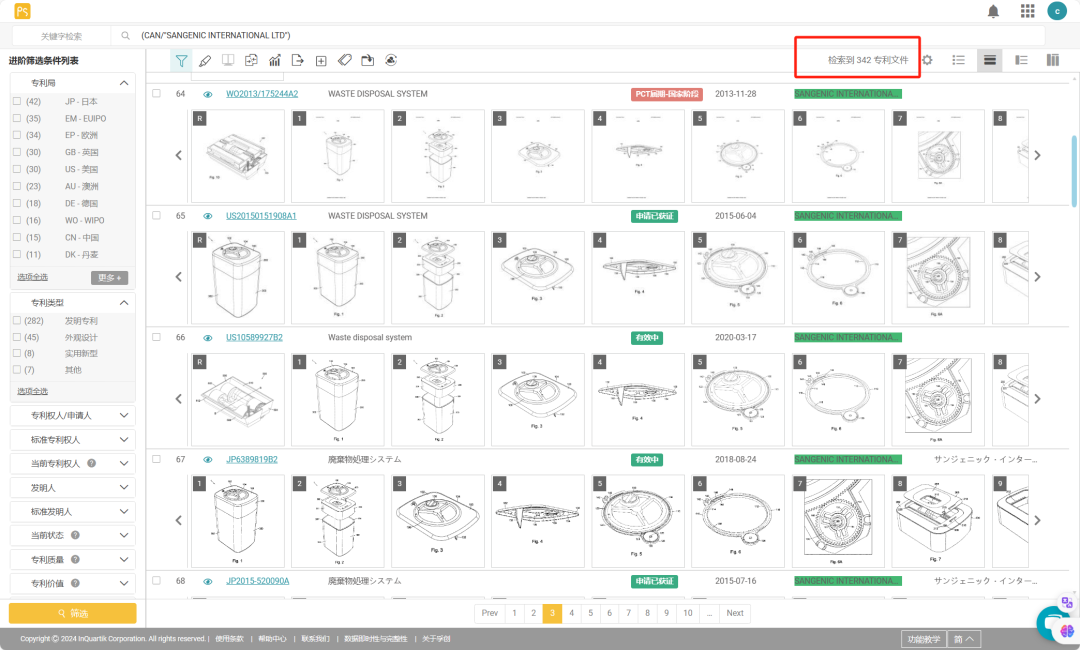The image size is (1080, 650).
Task: Click help icon next to 专利价值
Action: click(75, 583)
